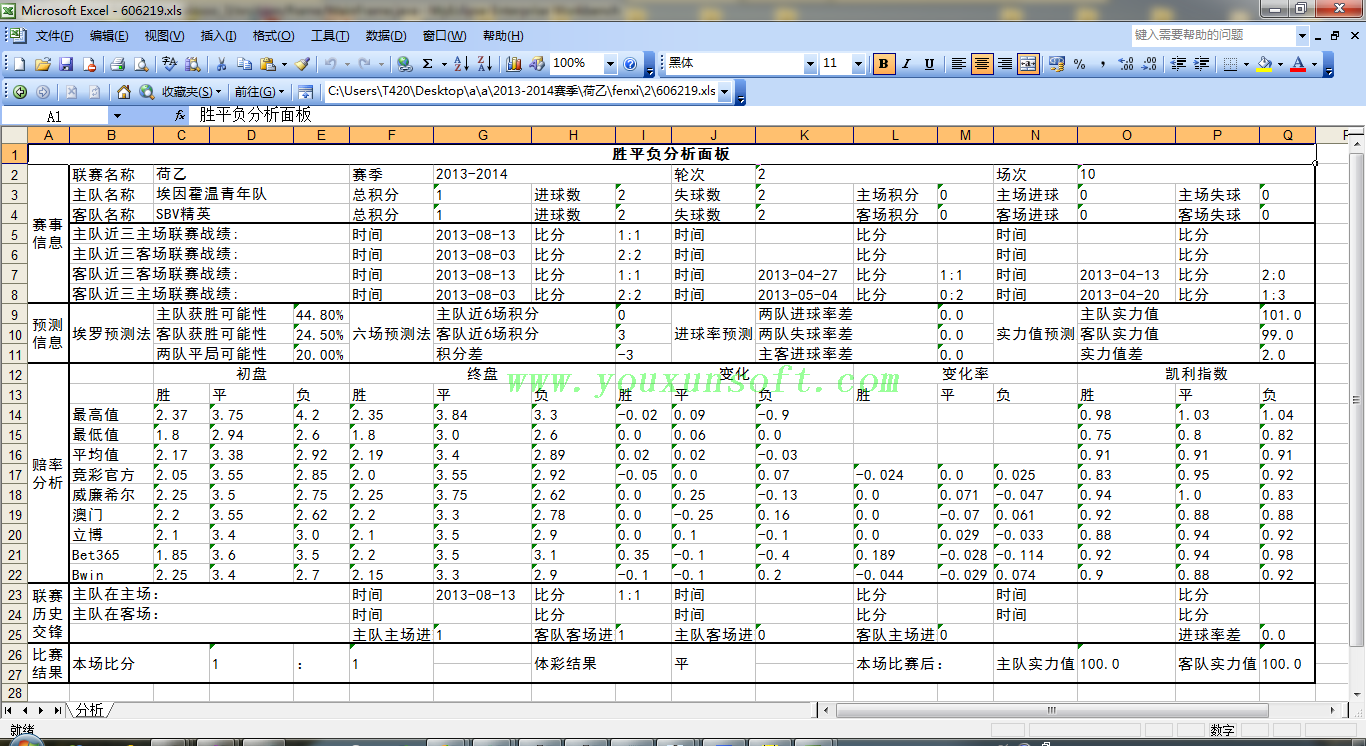Sort descending Z to A
Viewport: 1366px width, 746px height.
(485, 64)
